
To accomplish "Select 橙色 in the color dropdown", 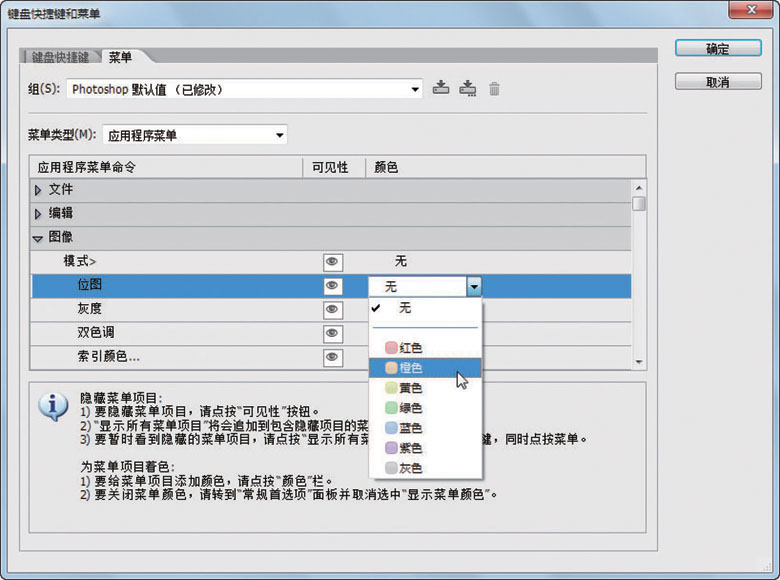I will pos(410,368).
